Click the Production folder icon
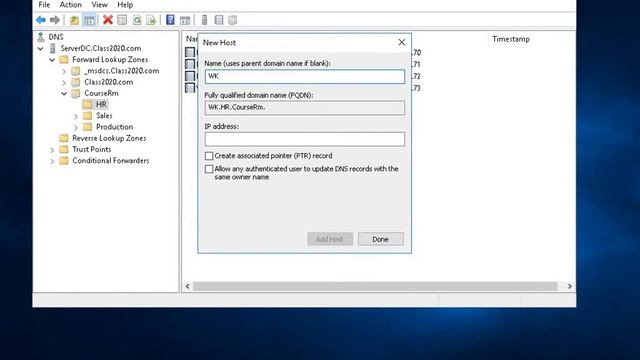 [x=87, y=127]
